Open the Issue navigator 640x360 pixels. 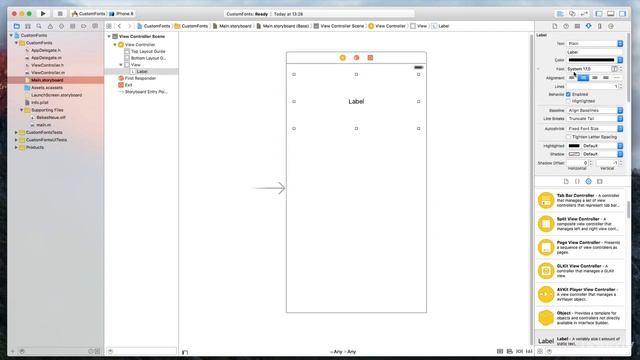[x=50, y=26]
